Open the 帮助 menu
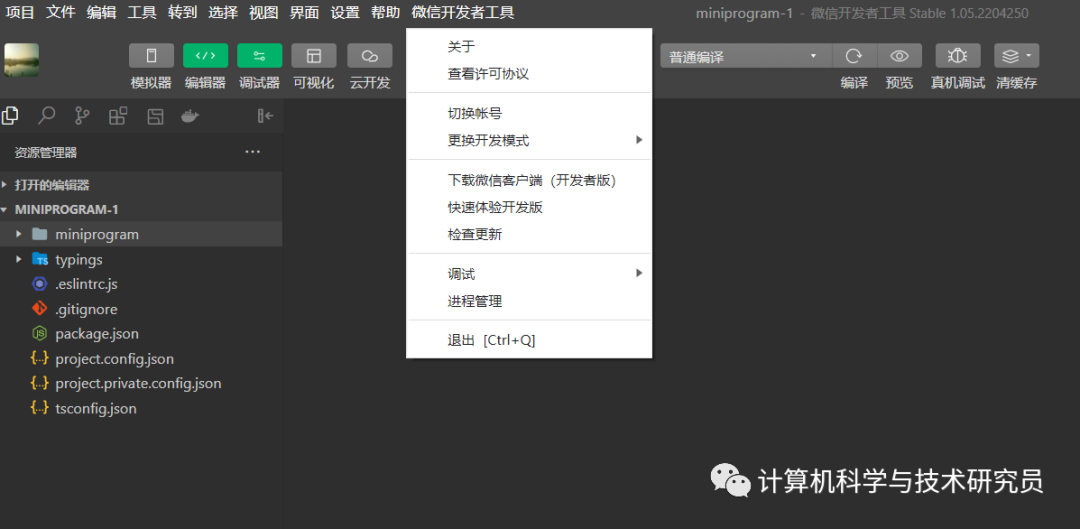Image resolution: width=1080 pixels, height=529 pixels. pyautogui.click(x=385, y=12)
